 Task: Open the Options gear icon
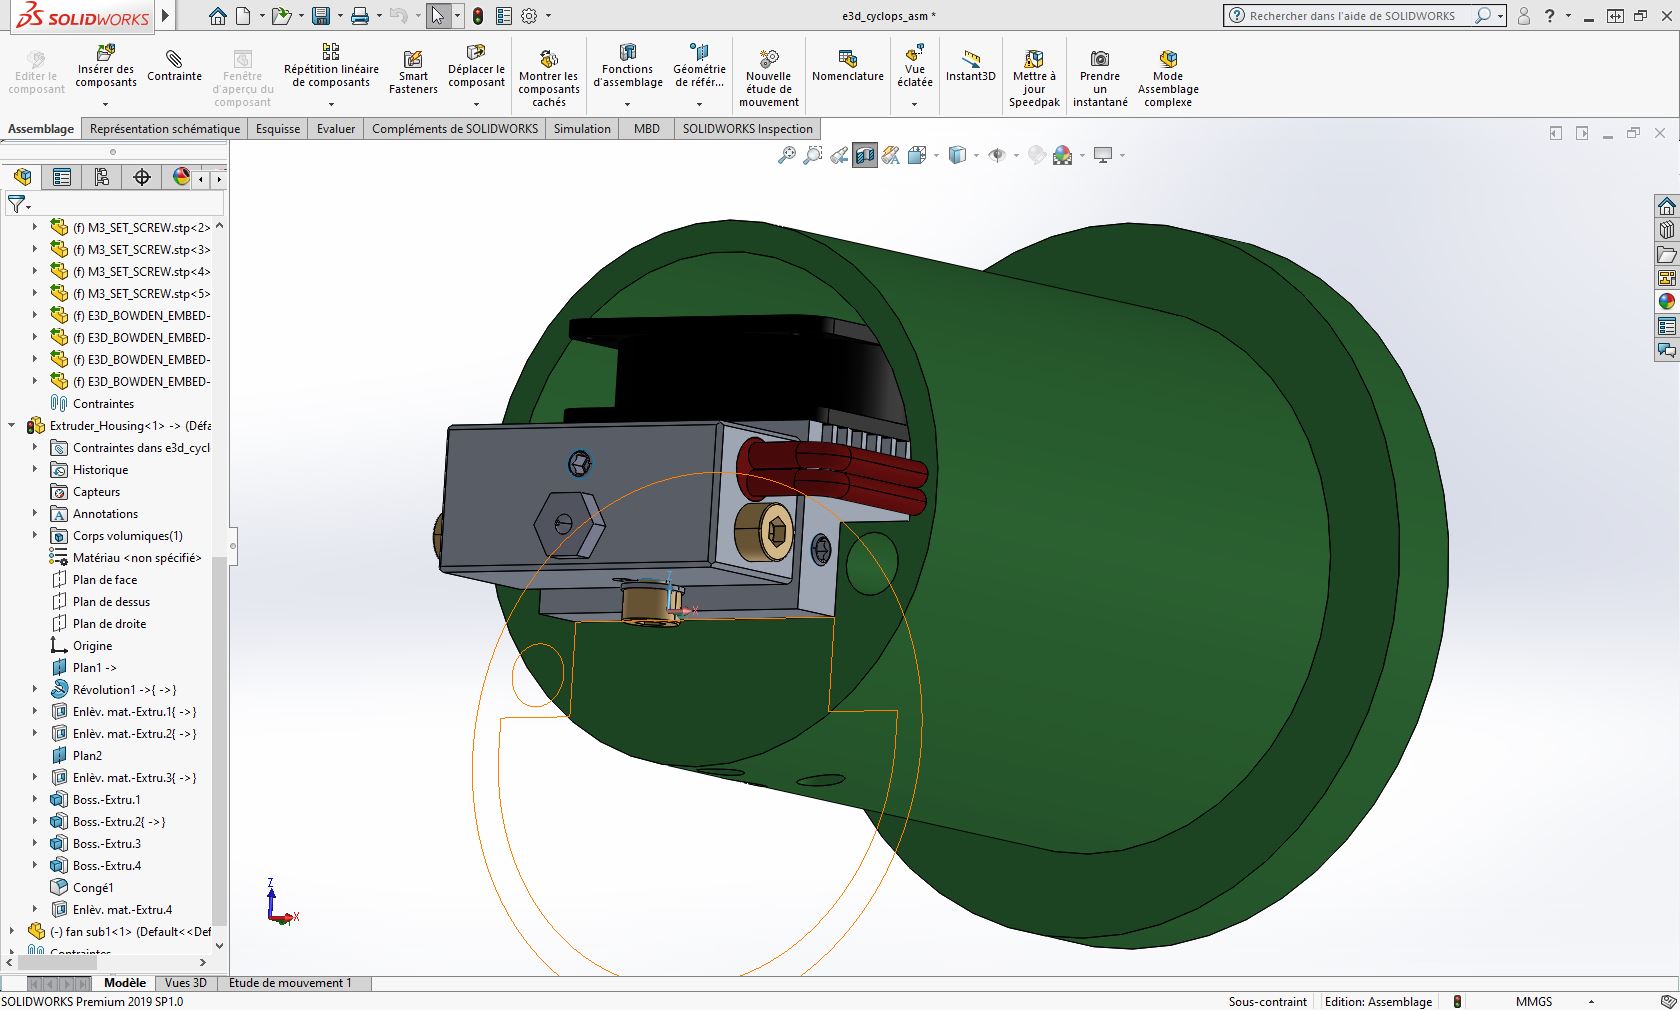coord(529,16)
